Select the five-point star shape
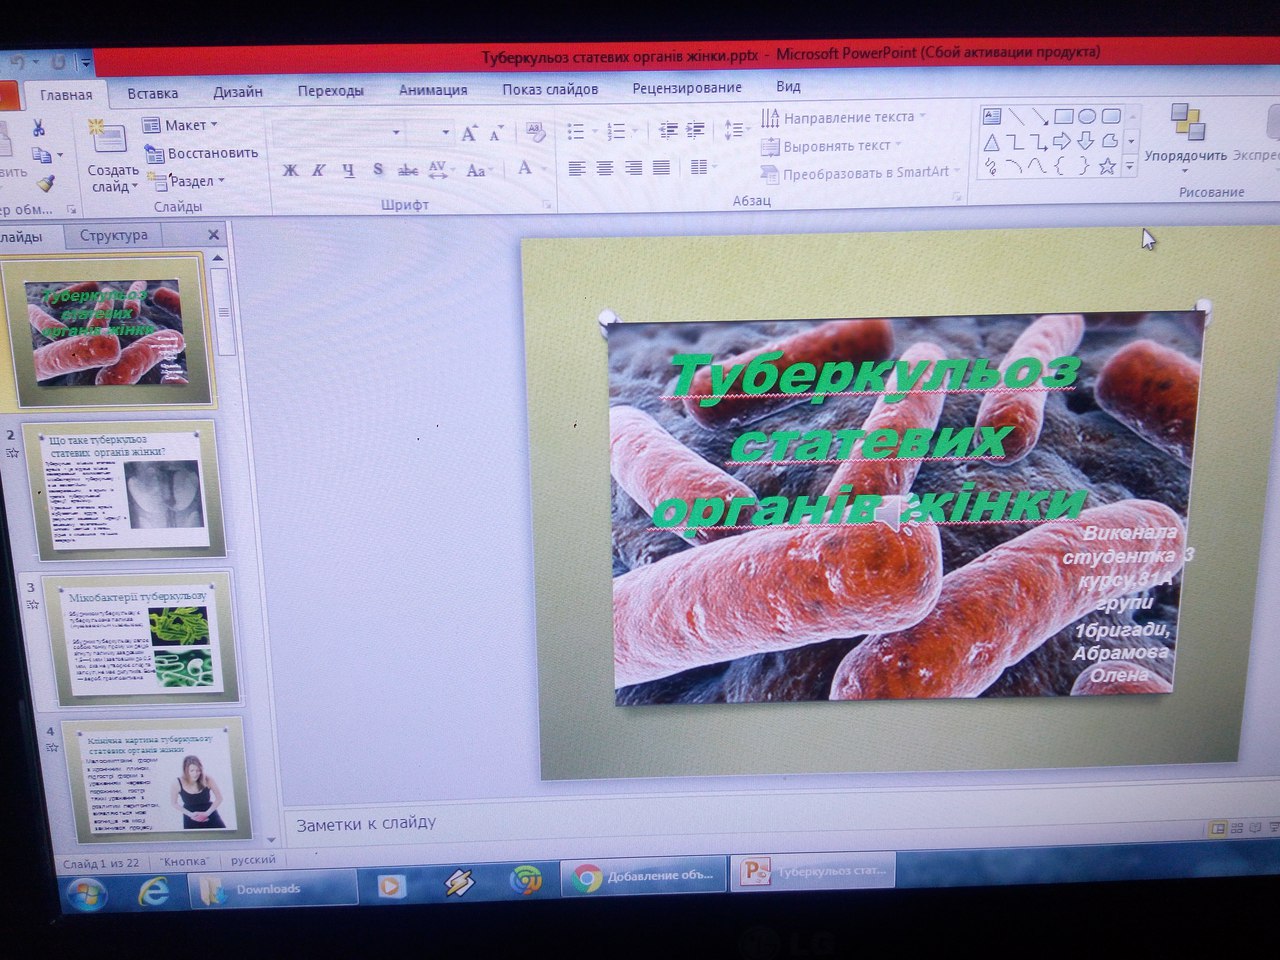The image size is (1280, 960). point(1107,167)
